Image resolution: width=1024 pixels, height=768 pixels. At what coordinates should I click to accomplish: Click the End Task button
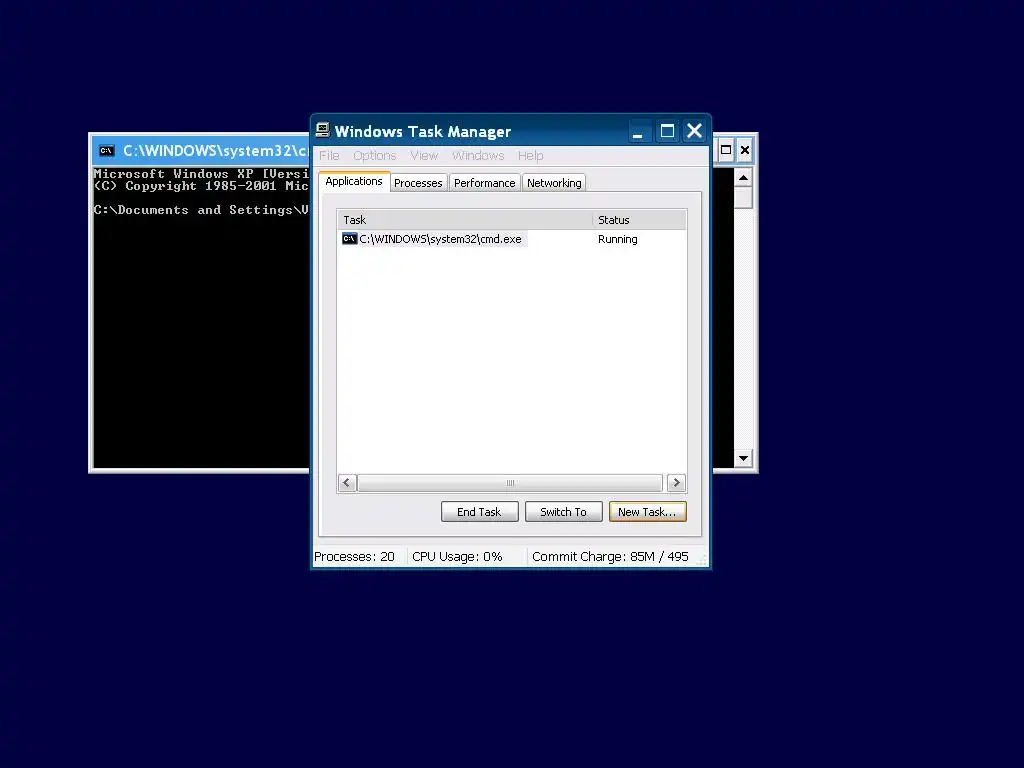pos(479,512)
